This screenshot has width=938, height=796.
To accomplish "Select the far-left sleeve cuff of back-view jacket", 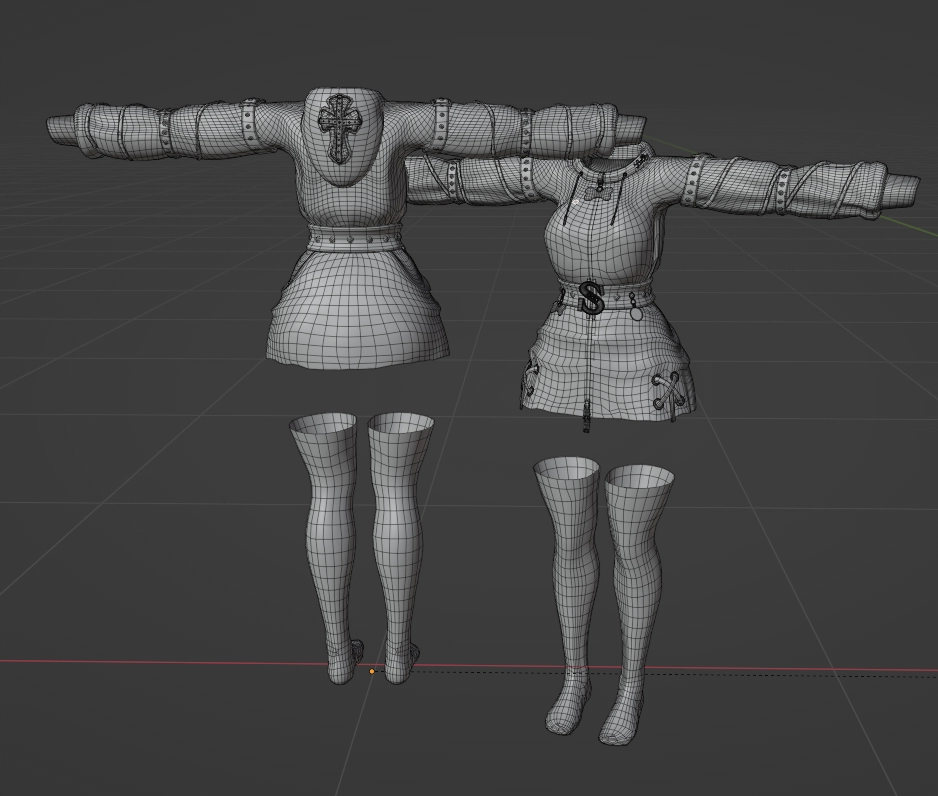I will pyautogui.click(x=62, y=130).
